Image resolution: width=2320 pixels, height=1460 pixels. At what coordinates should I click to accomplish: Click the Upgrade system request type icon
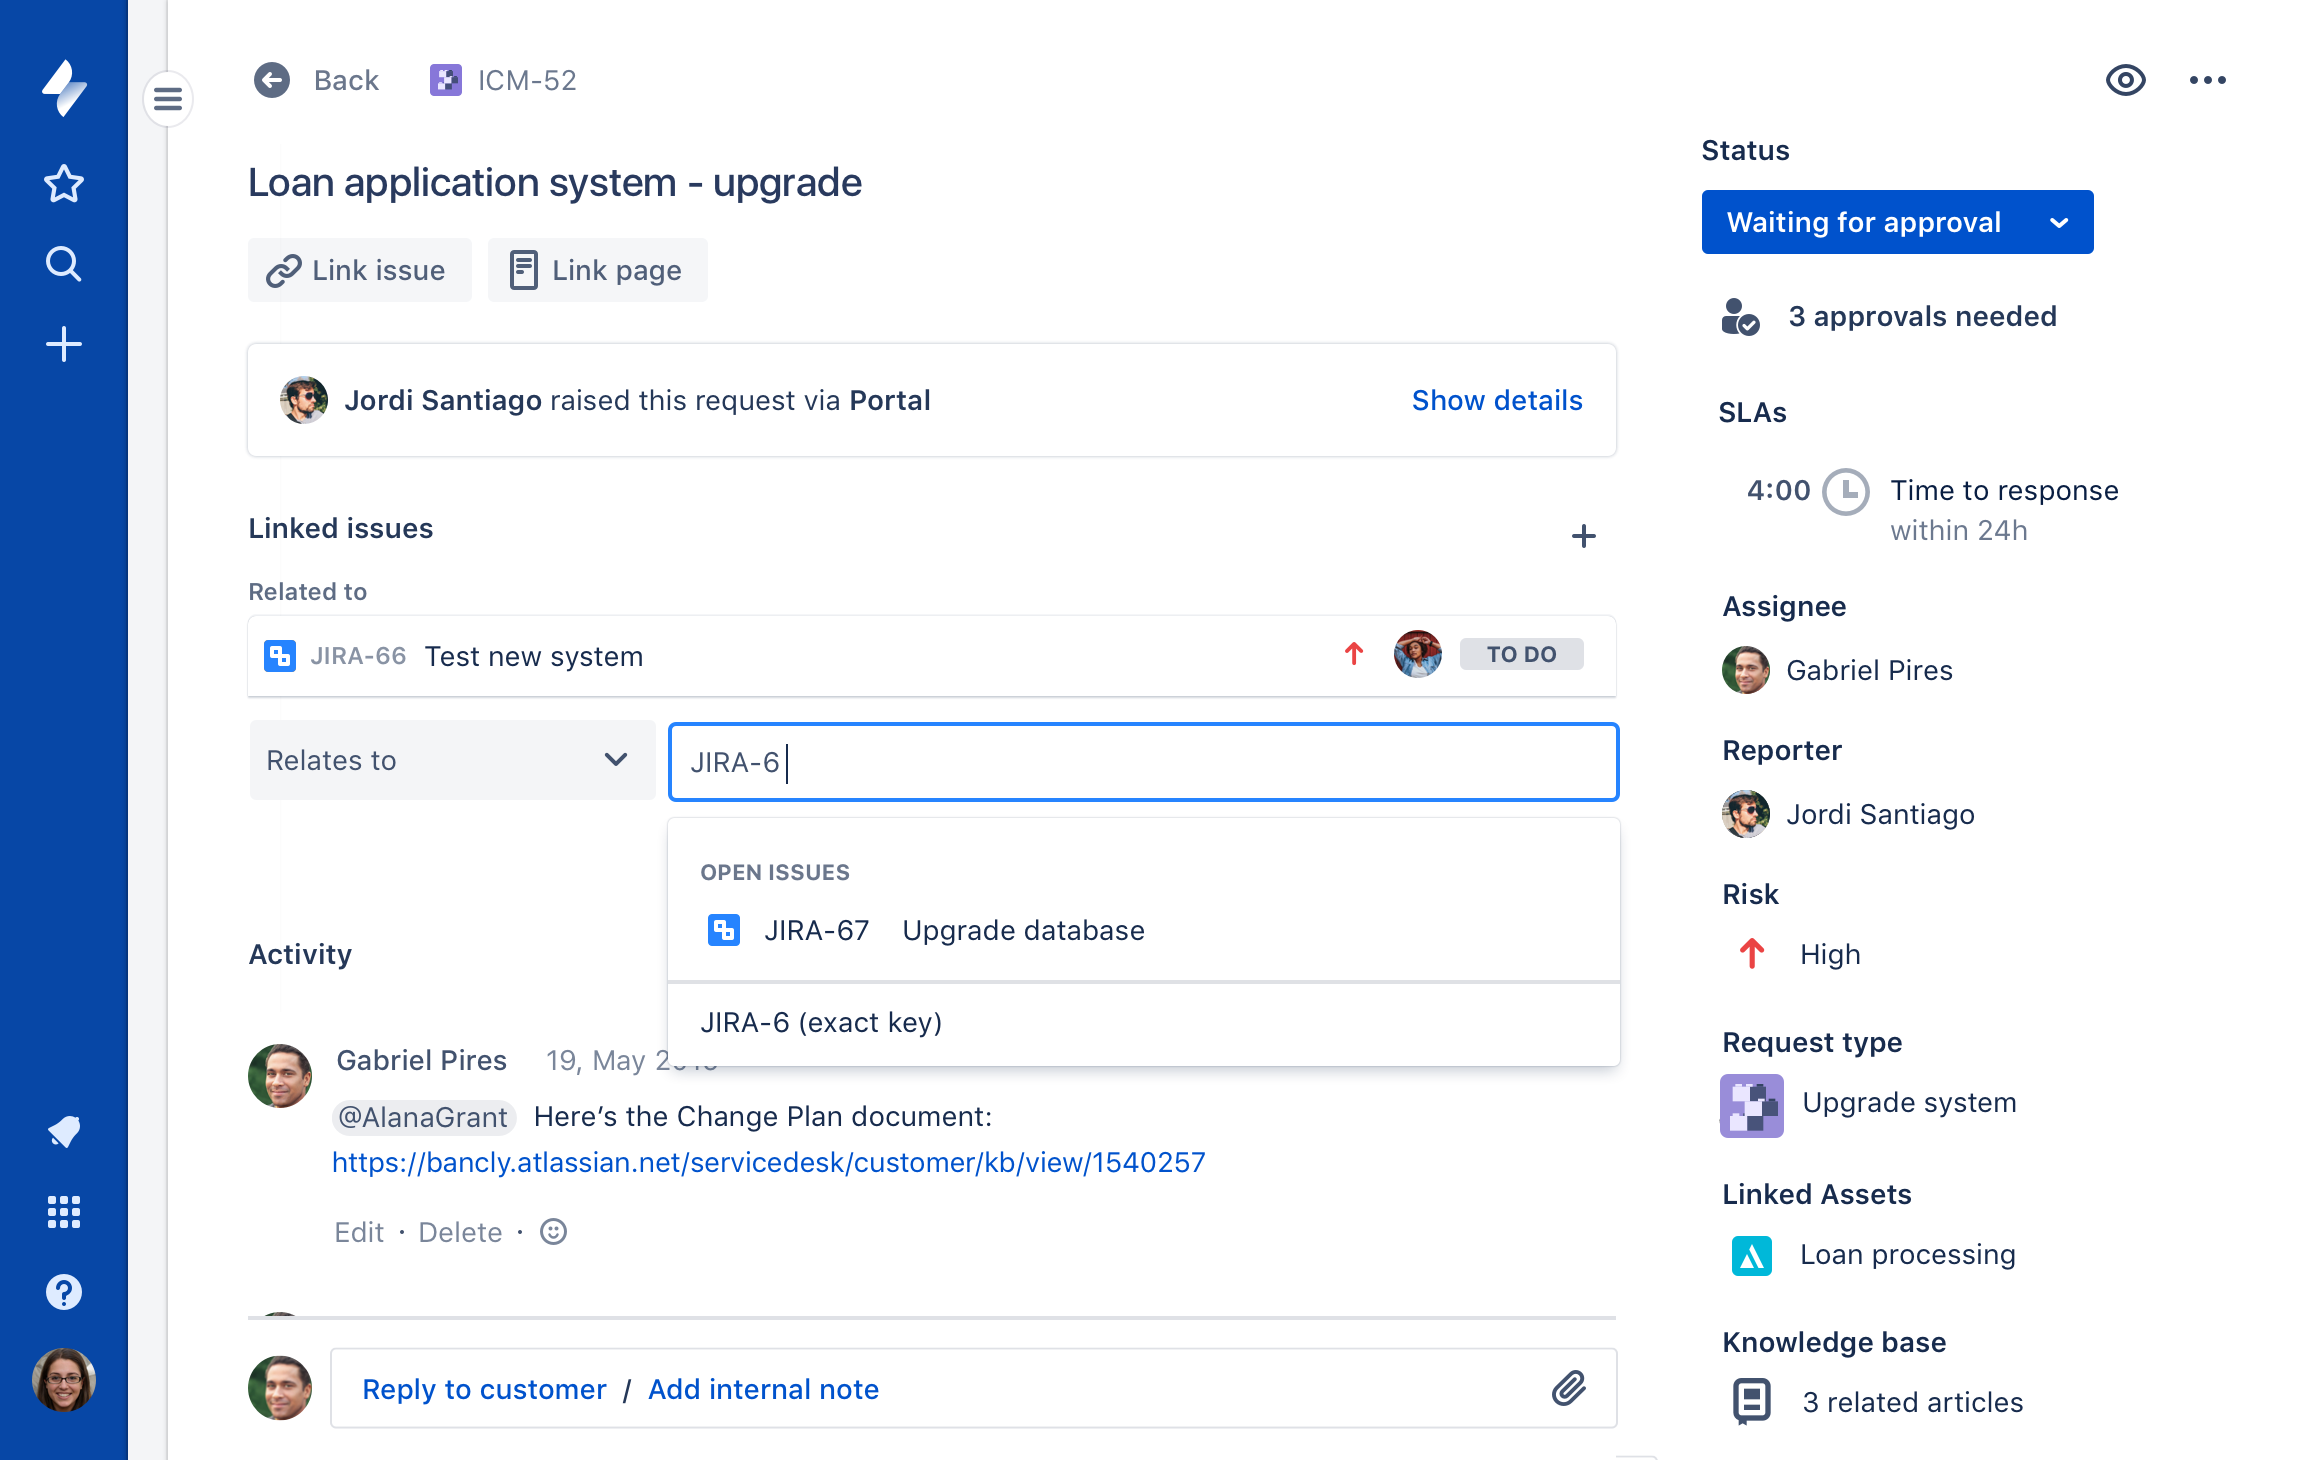pos(1750,1102)
